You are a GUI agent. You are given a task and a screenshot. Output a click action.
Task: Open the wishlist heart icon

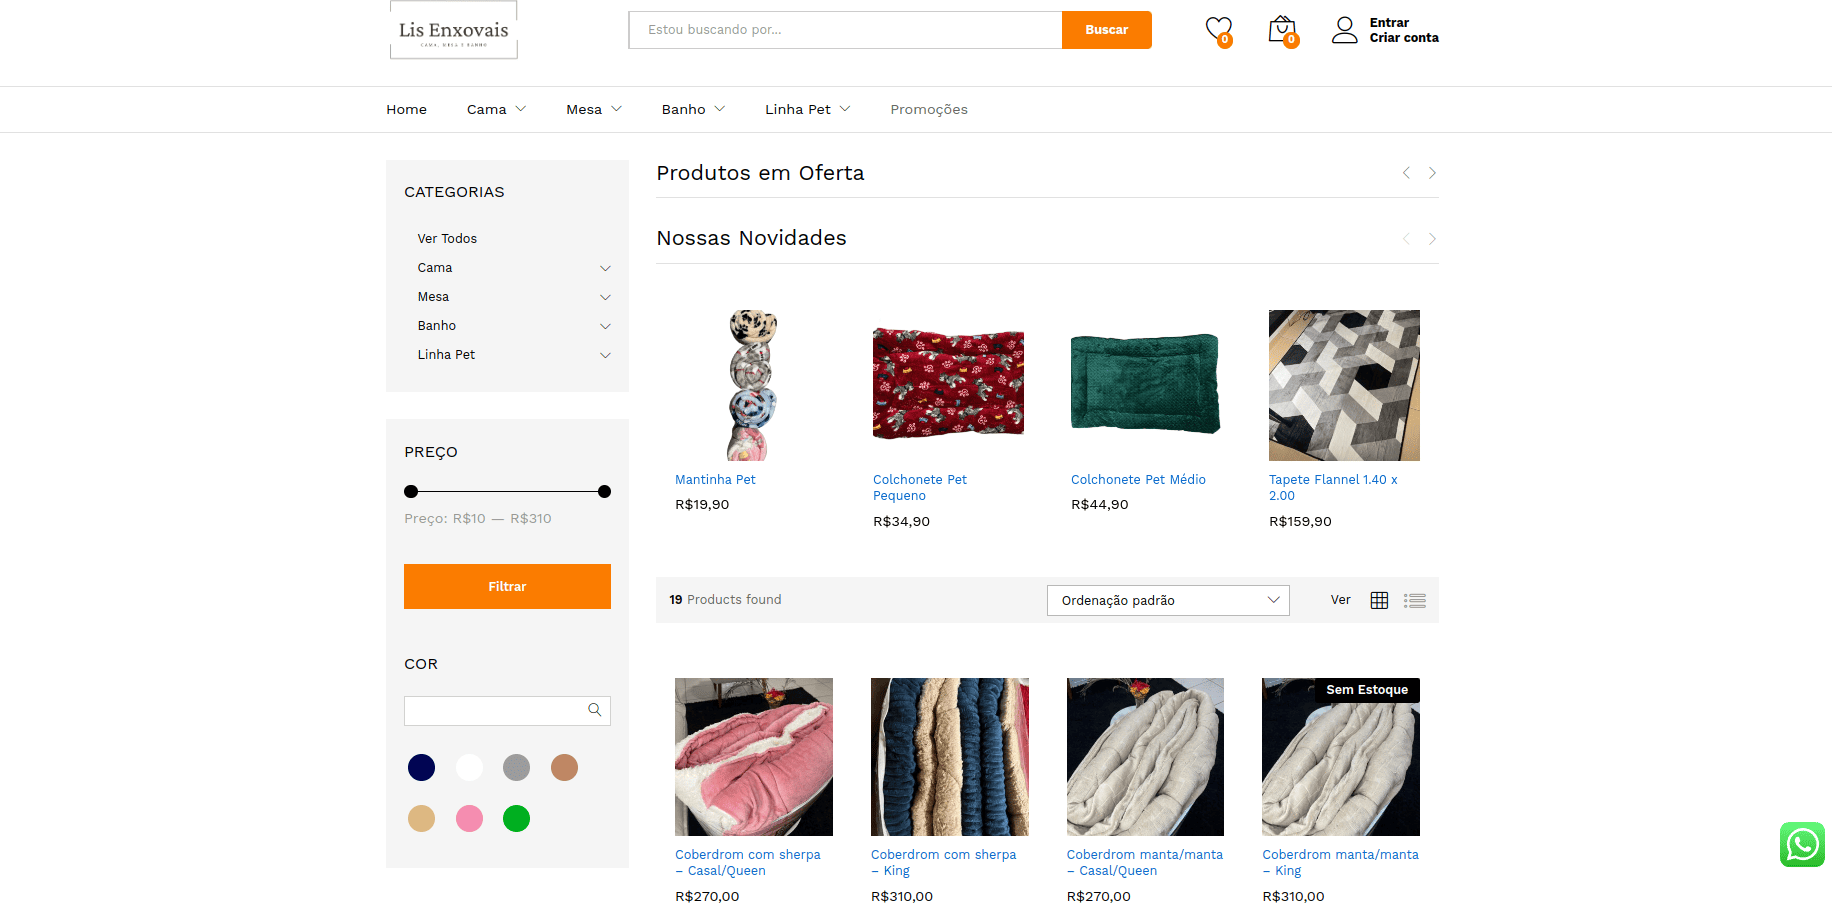tap(1218, 30)
